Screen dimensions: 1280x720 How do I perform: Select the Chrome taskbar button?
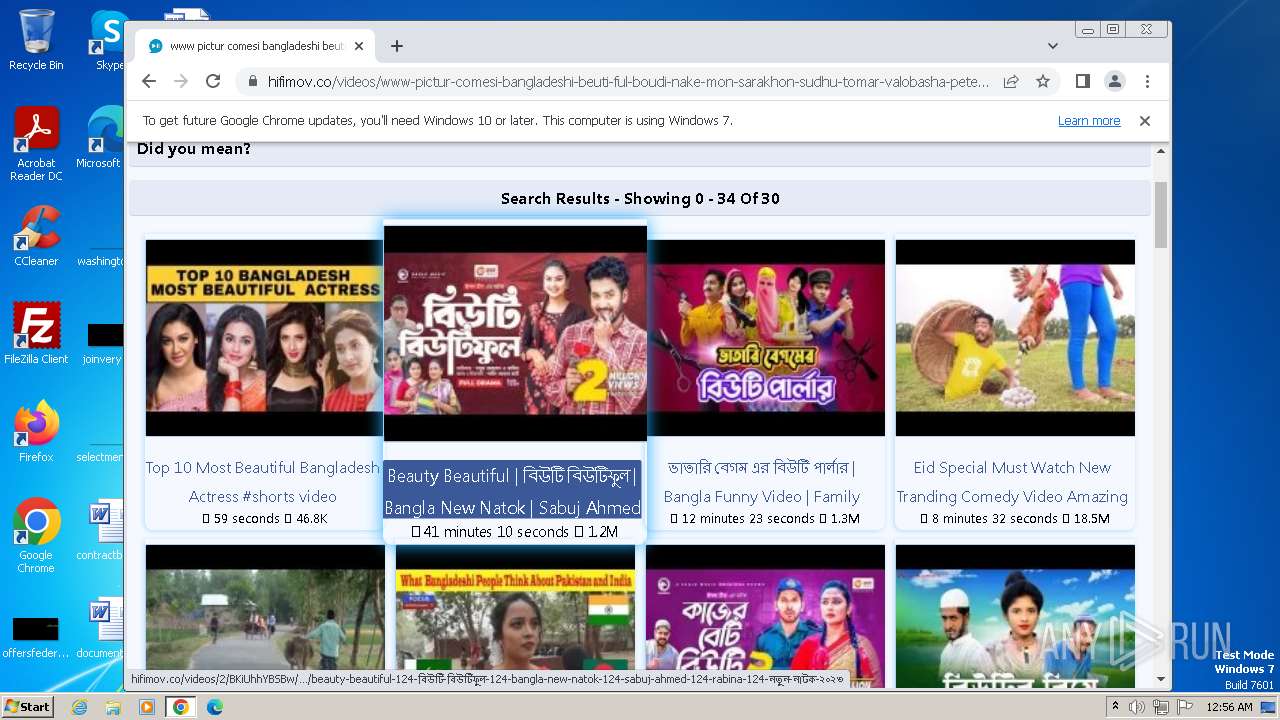180,706
